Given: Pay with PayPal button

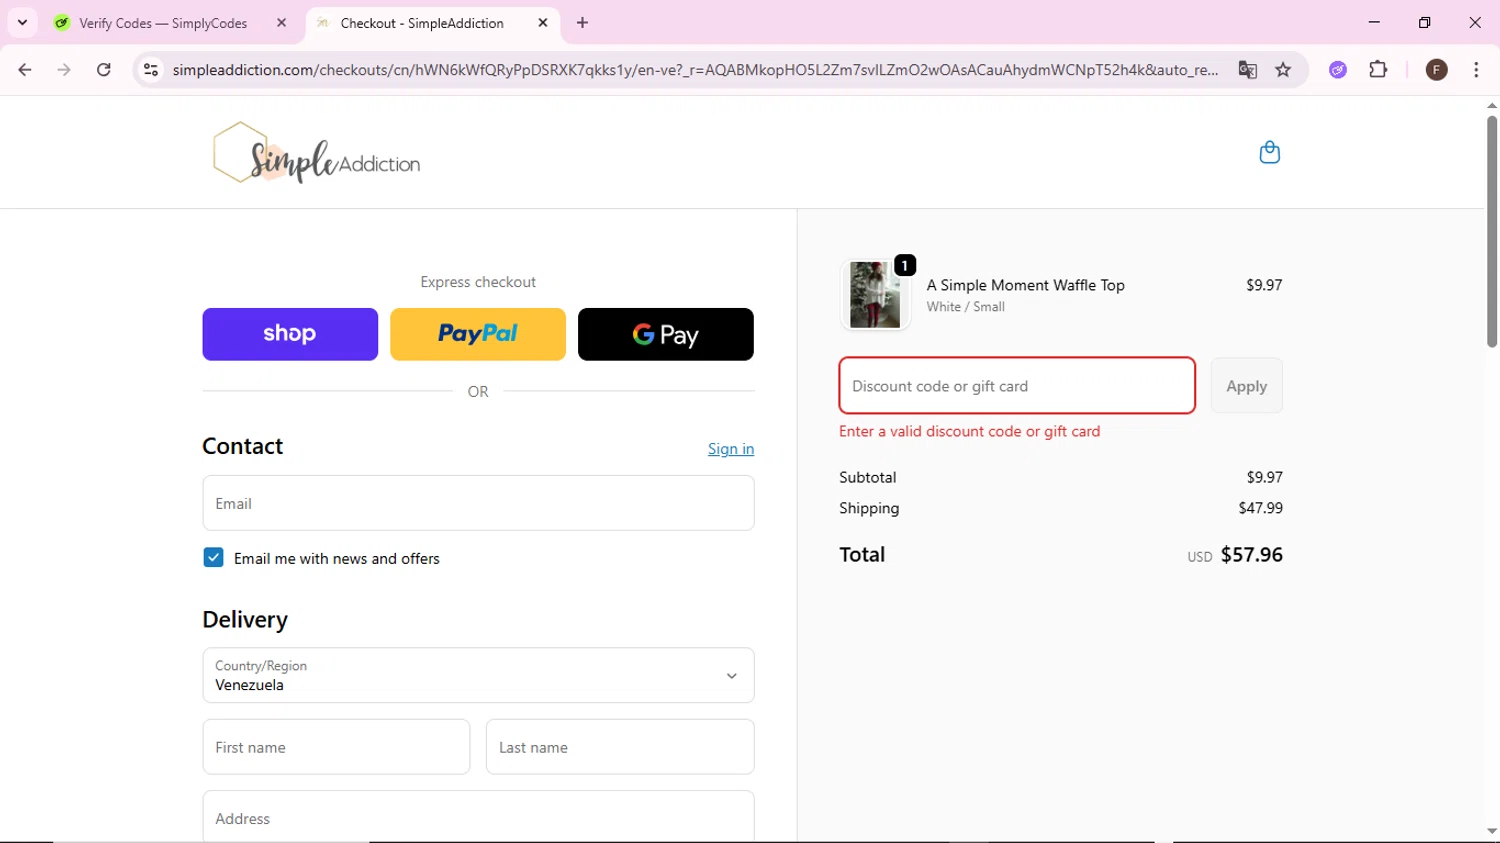Looking at the screenshot, I should point(478,334).
